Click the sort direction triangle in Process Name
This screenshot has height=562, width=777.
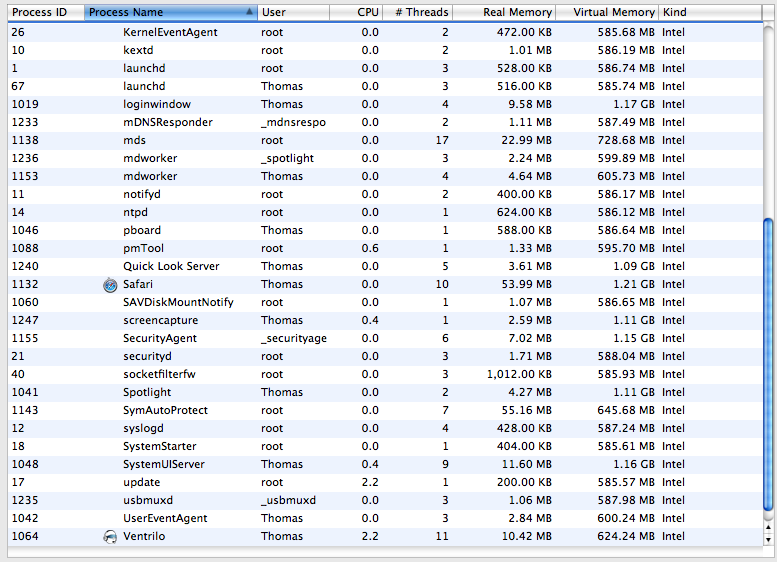(249, 11)
